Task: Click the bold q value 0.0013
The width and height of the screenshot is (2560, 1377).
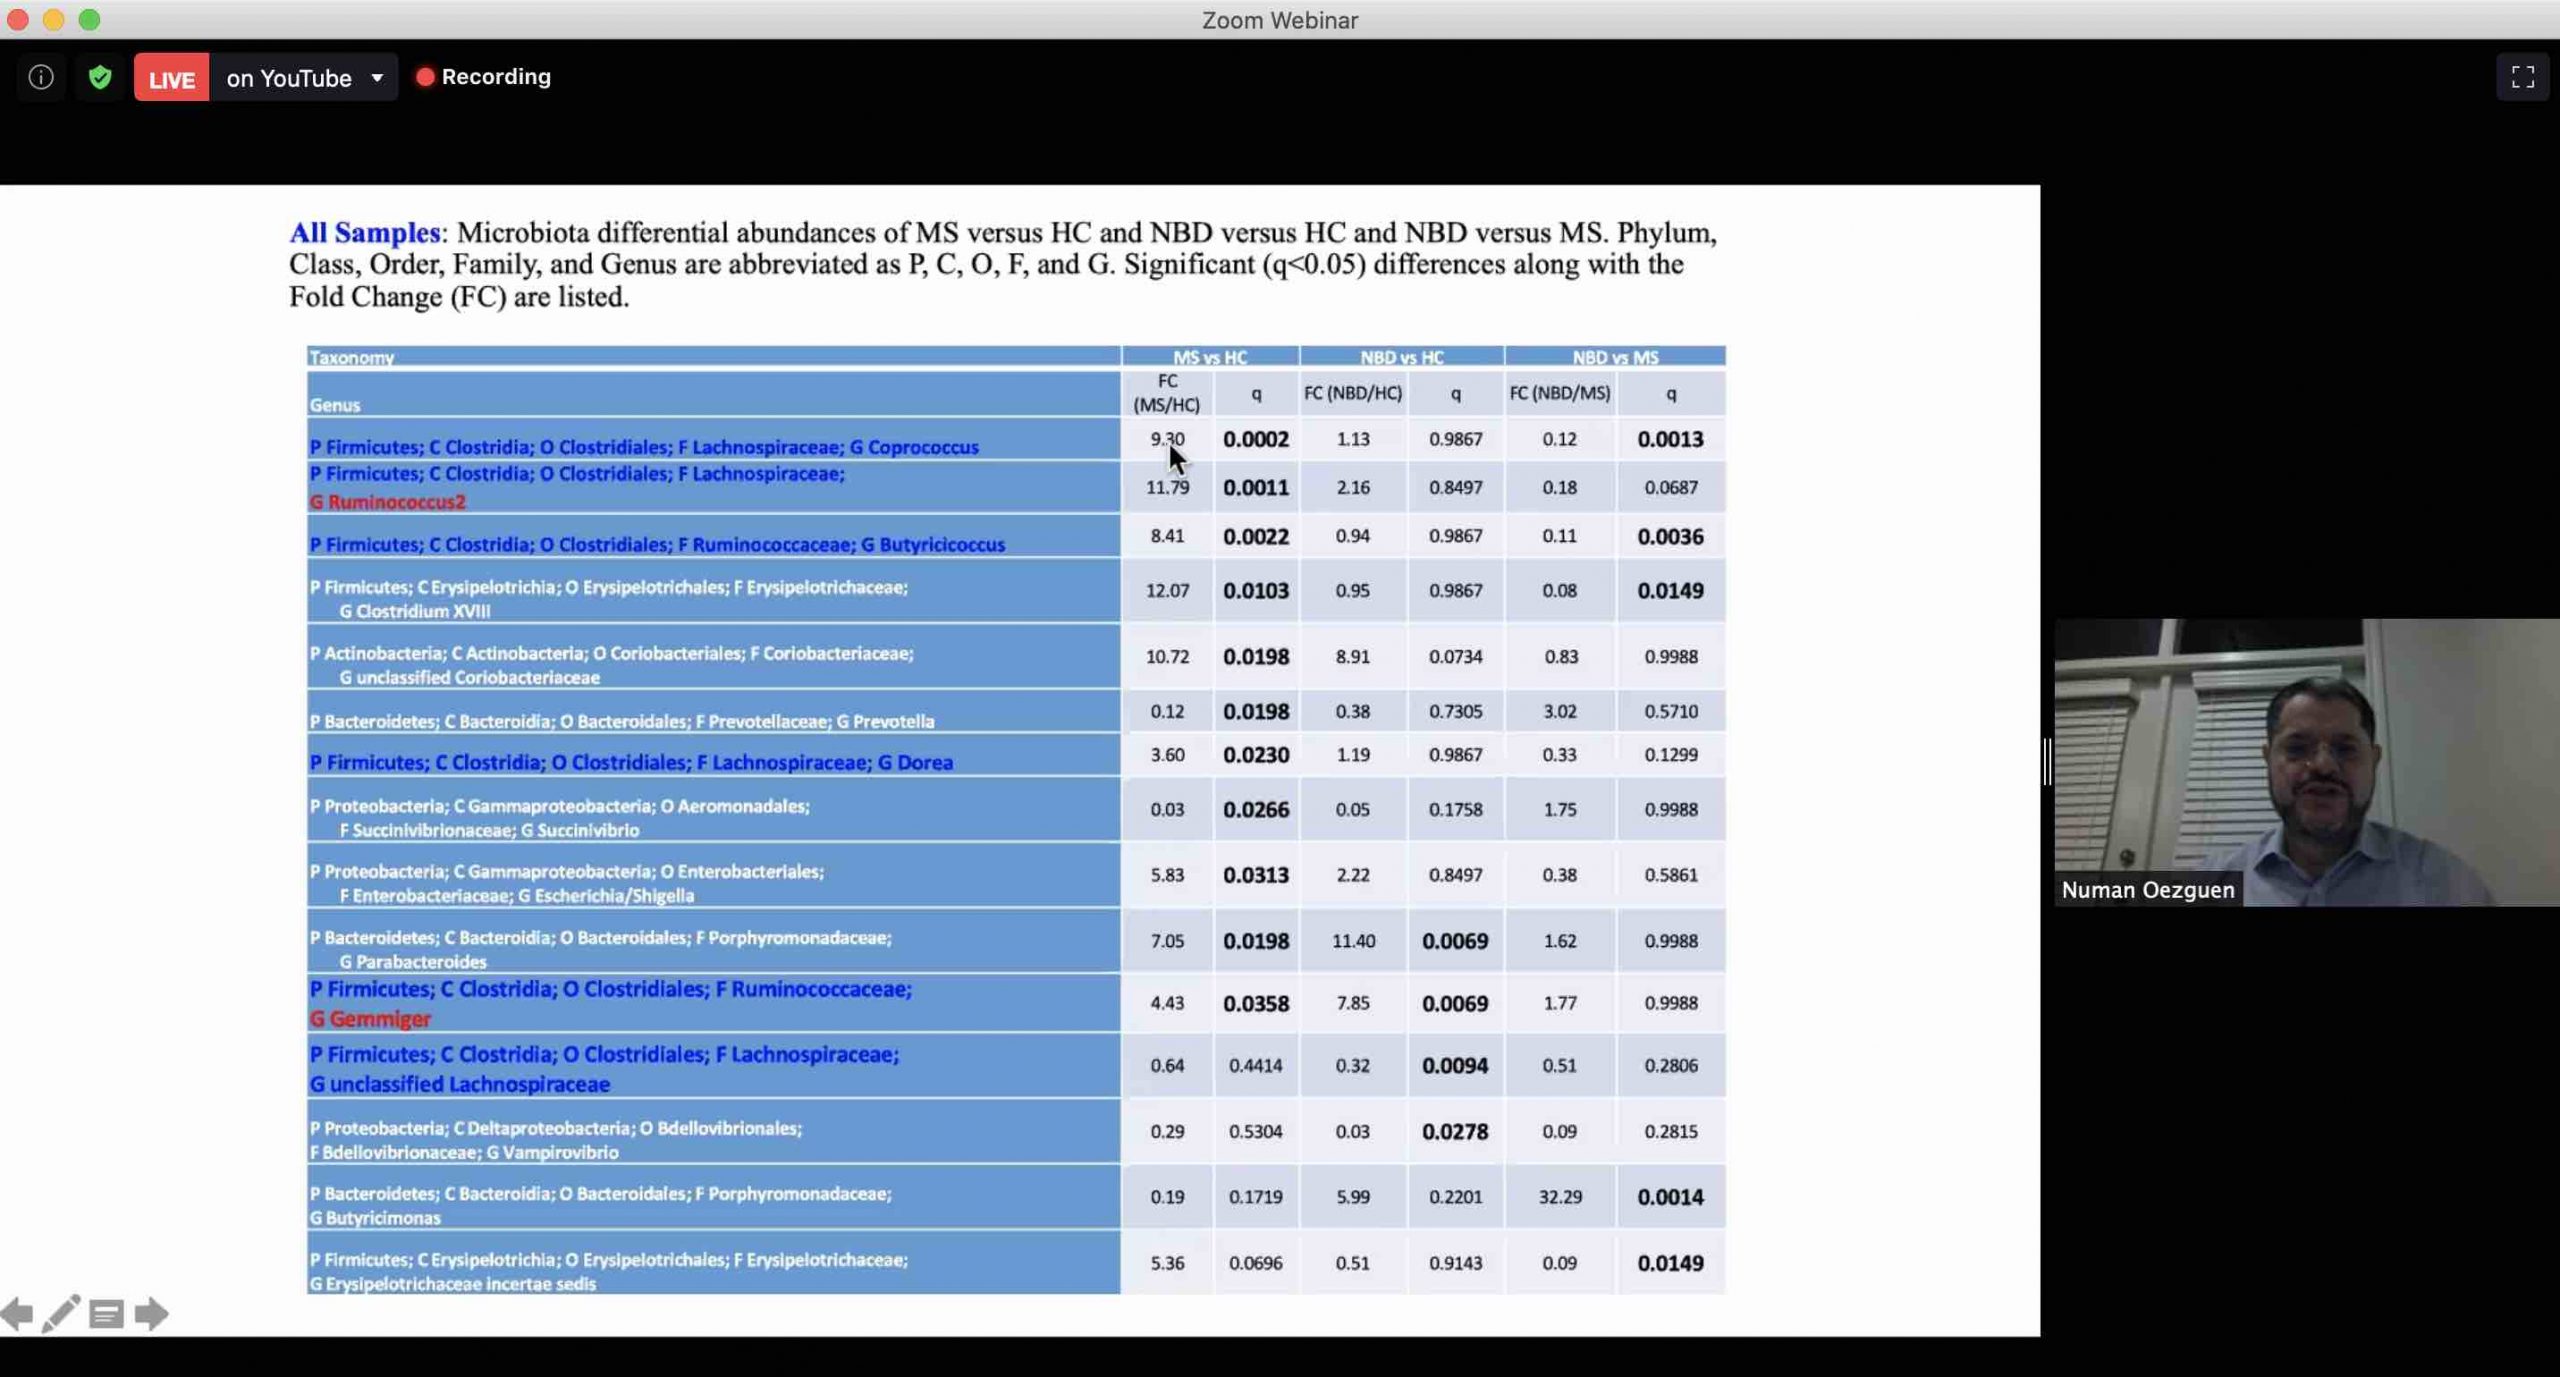Action: click(1670, 439)
